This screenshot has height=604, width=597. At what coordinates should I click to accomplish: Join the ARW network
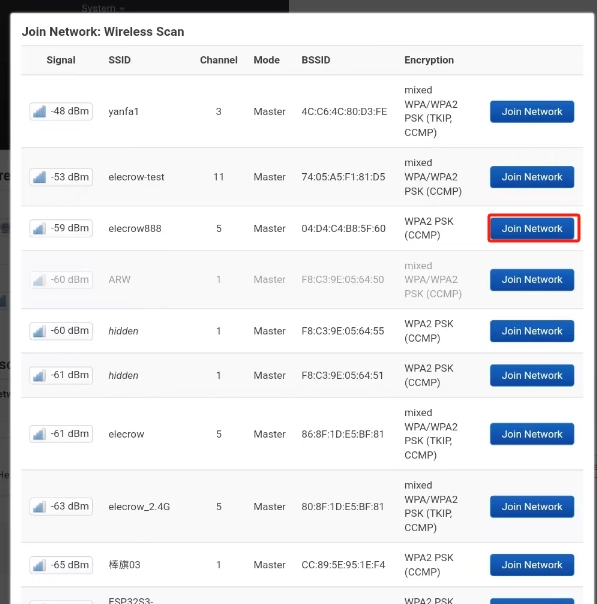click(x=532, y=280)
